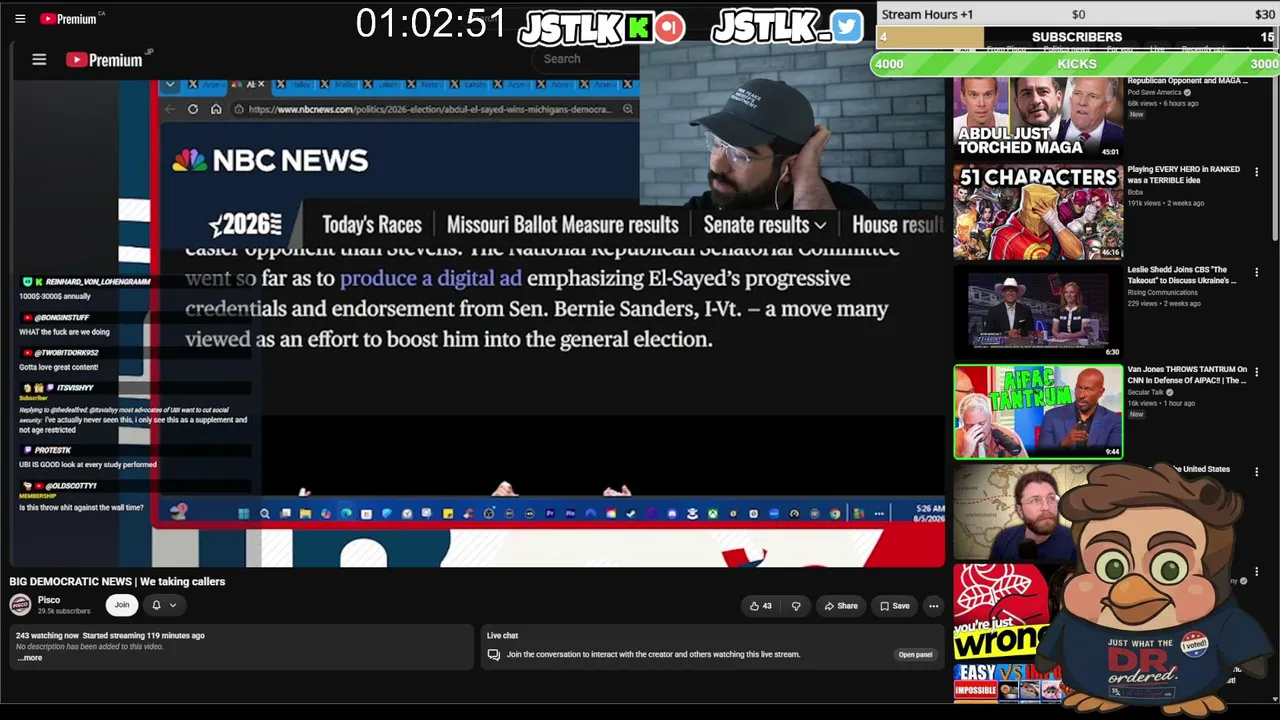Open the Van Jones THROWS TANTRUM title
The height and width of the screenshot is (720, 1280).
coord(1187,375)
